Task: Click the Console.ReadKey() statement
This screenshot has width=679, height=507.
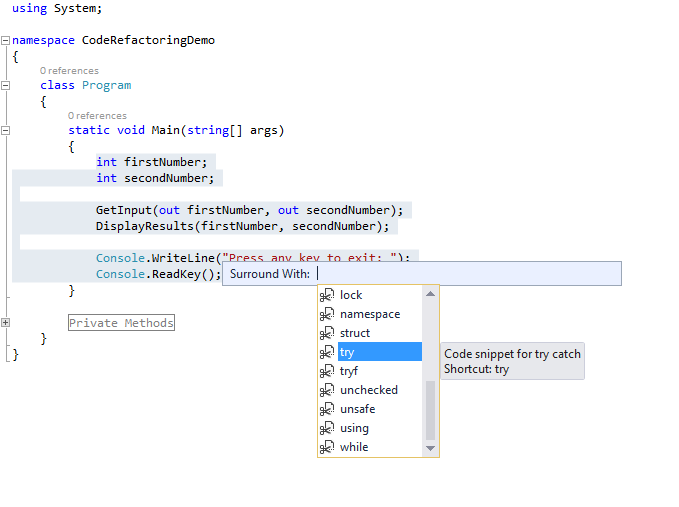Action: coord(158,274)
